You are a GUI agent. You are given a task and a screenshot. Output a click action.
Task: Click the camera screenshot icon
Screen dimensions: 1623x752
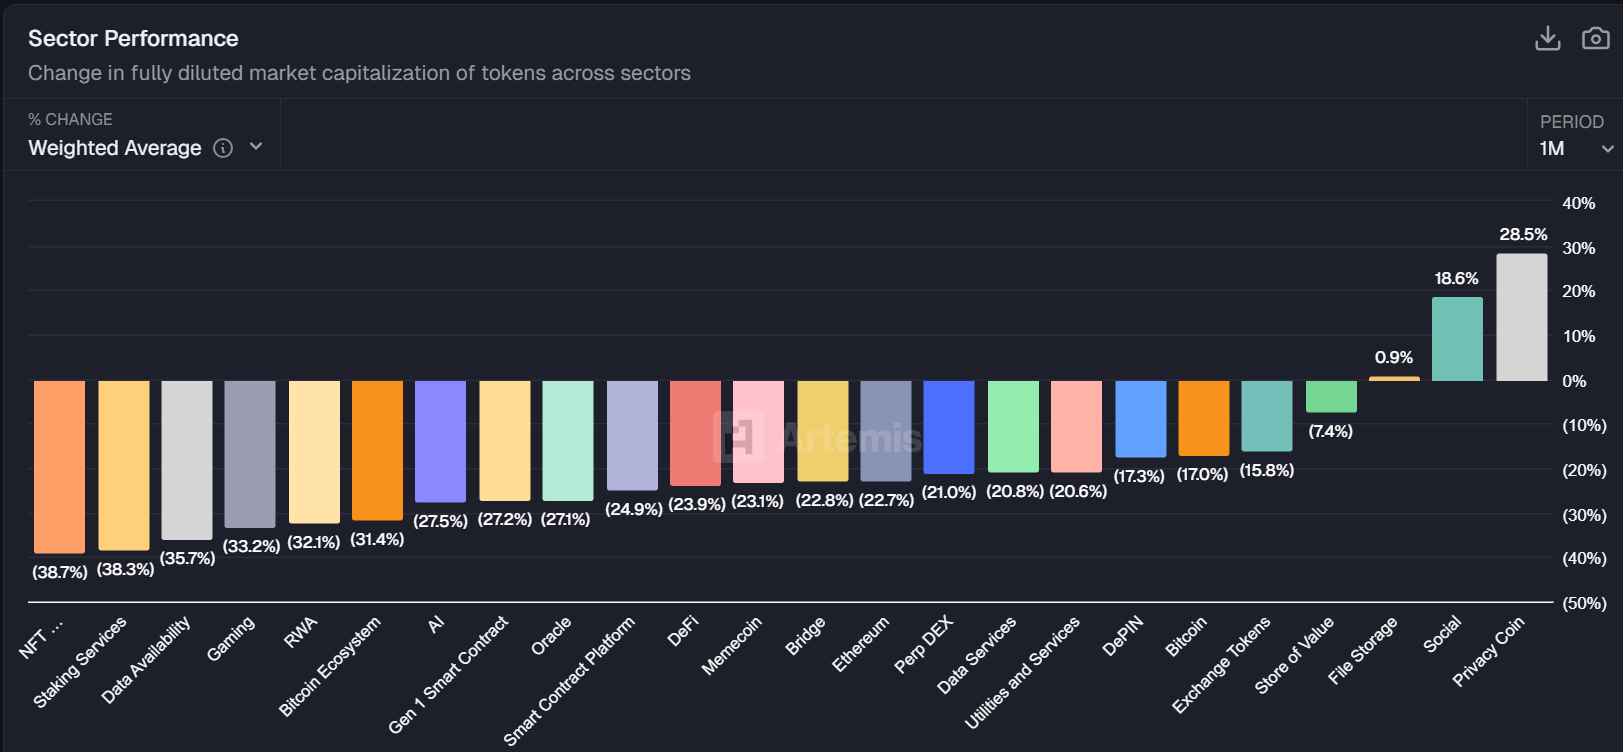[x=1597, y=38]
